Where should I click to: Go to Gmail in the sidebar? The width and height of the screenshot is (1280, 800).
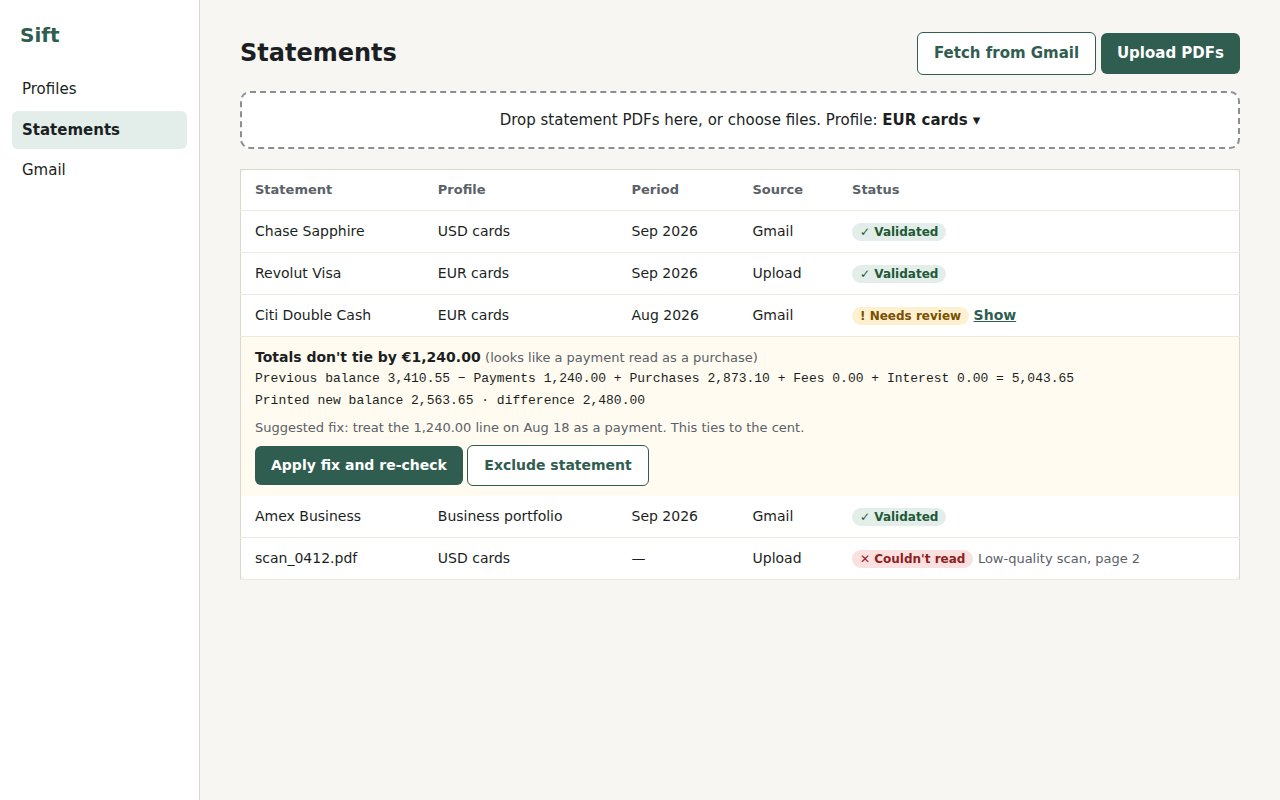tap(99, 170)
